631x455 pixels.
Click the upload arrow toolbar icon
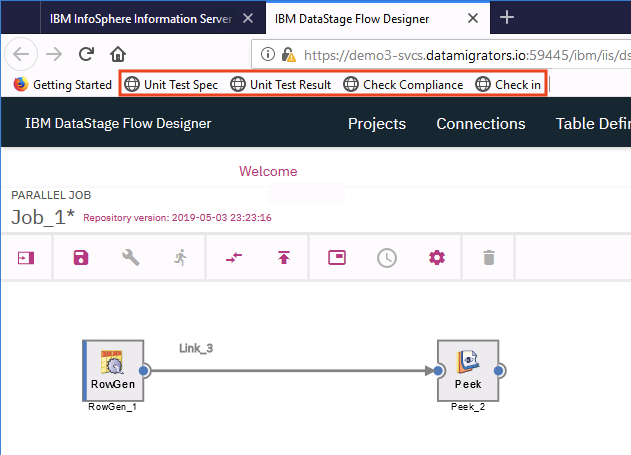[284, 258]
